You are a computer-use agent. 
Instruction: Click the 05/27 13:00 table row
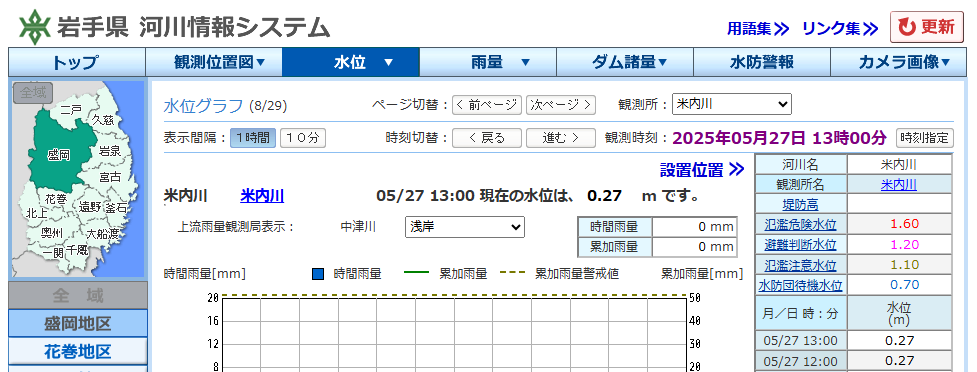(x=854, y=340)
